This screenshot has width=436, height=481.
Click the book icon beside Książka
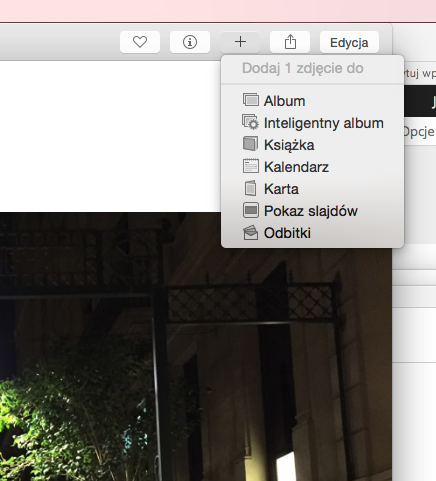click(x=250, y=144)
